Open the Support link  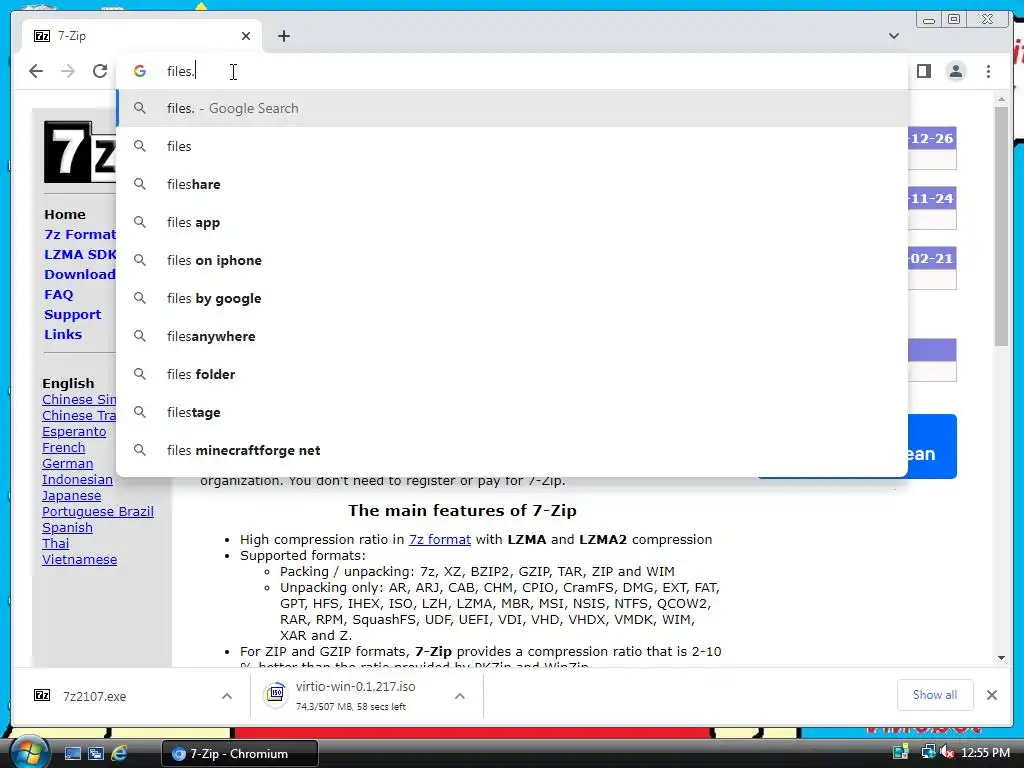[72, 315]
